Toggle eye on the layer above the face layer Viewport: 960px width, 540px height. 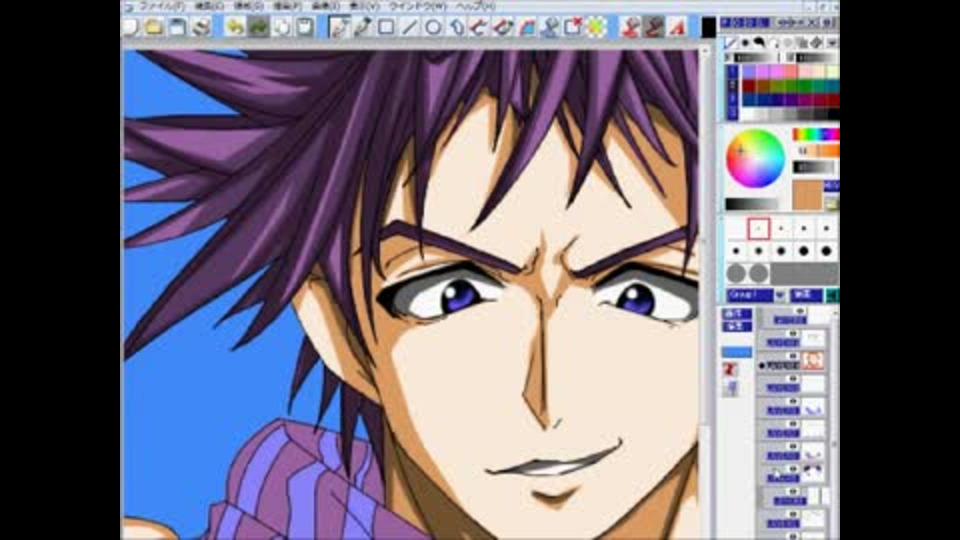coord(793,334)
